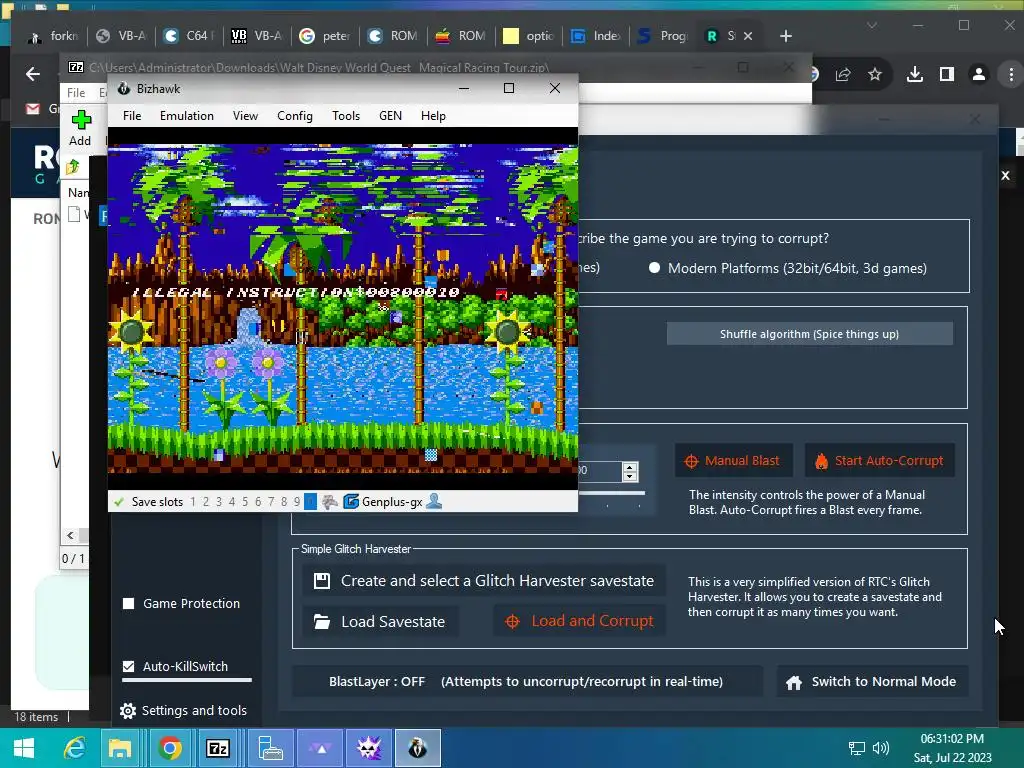Click the highlighted save slot 0
The height and width of the screenshot is (768, 1024).
(310, 502)
